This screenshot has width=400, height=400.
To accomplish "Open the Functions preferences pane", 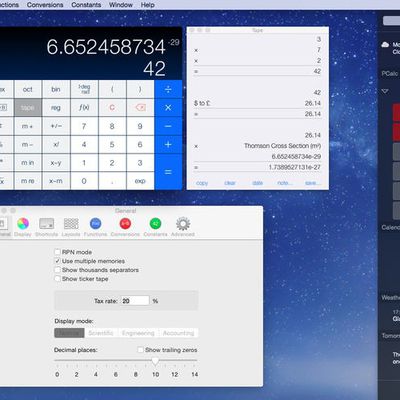I will [95, 227].
